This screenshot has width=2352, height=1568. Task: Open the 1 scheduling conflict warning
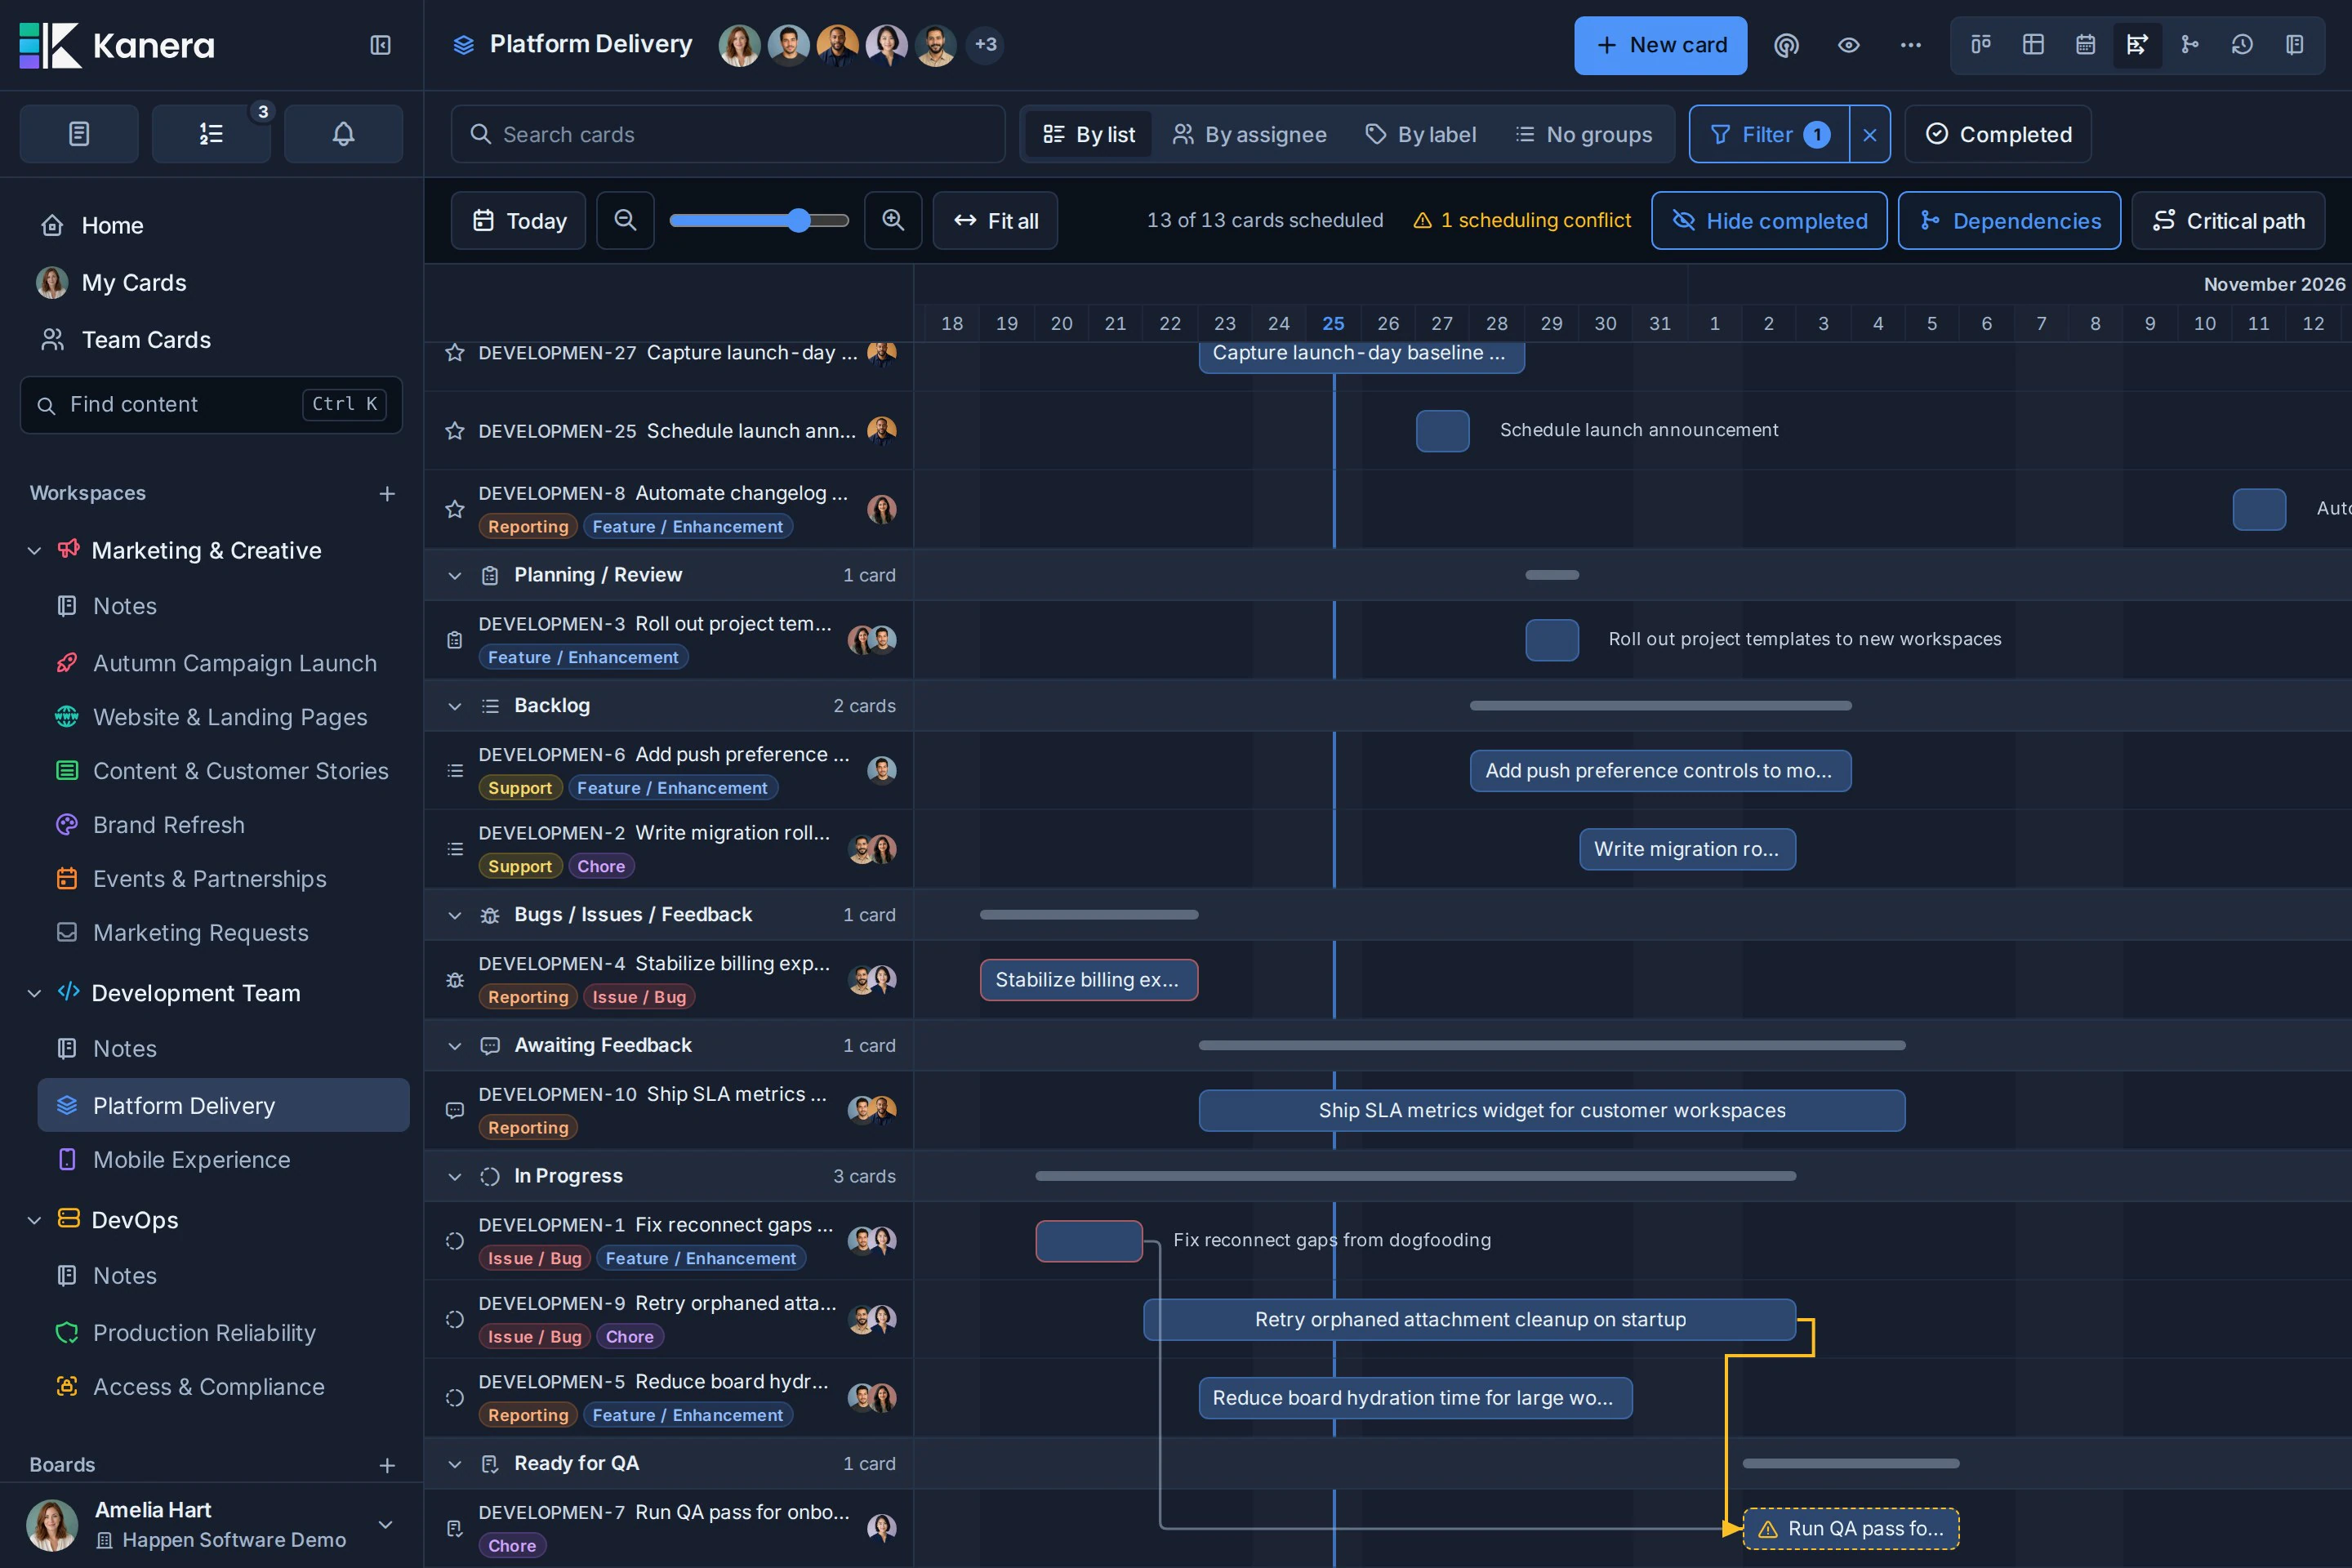tap(1522, 220)
